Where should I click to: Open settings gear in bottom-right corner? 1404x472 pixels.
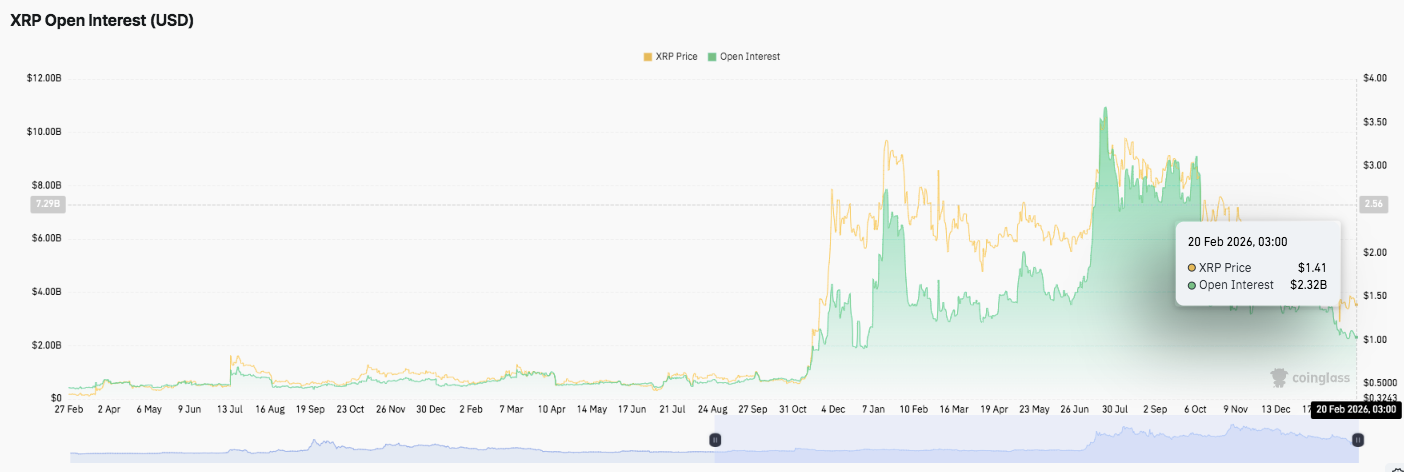1398,468
